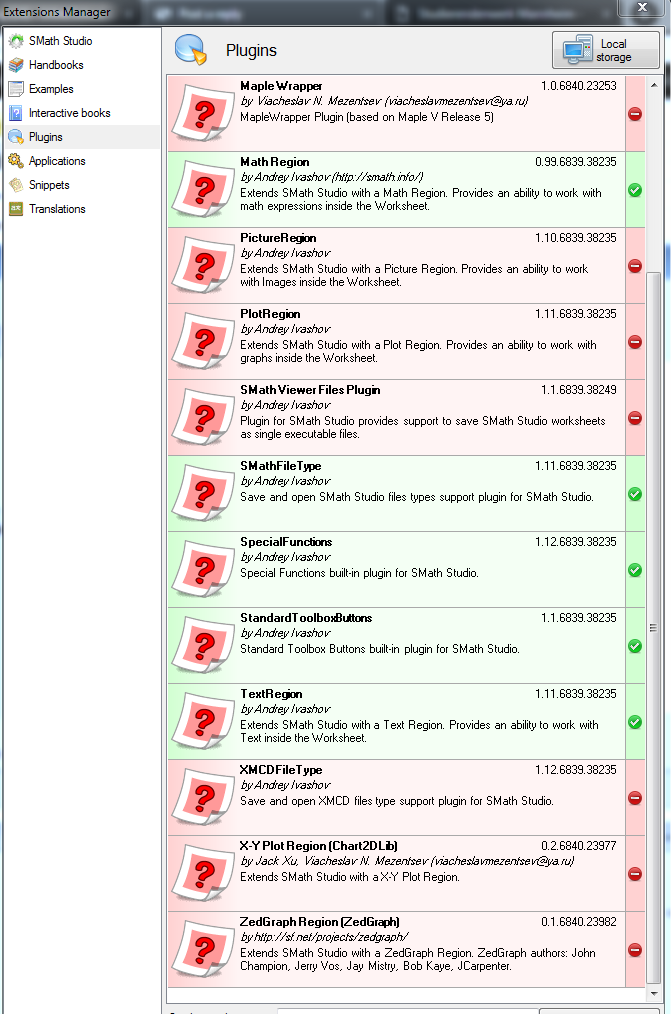671x1014 pixels.
Task: Click the plugin list vertical scrollbar
Action: pyautogui.click(x=654, y=628)
